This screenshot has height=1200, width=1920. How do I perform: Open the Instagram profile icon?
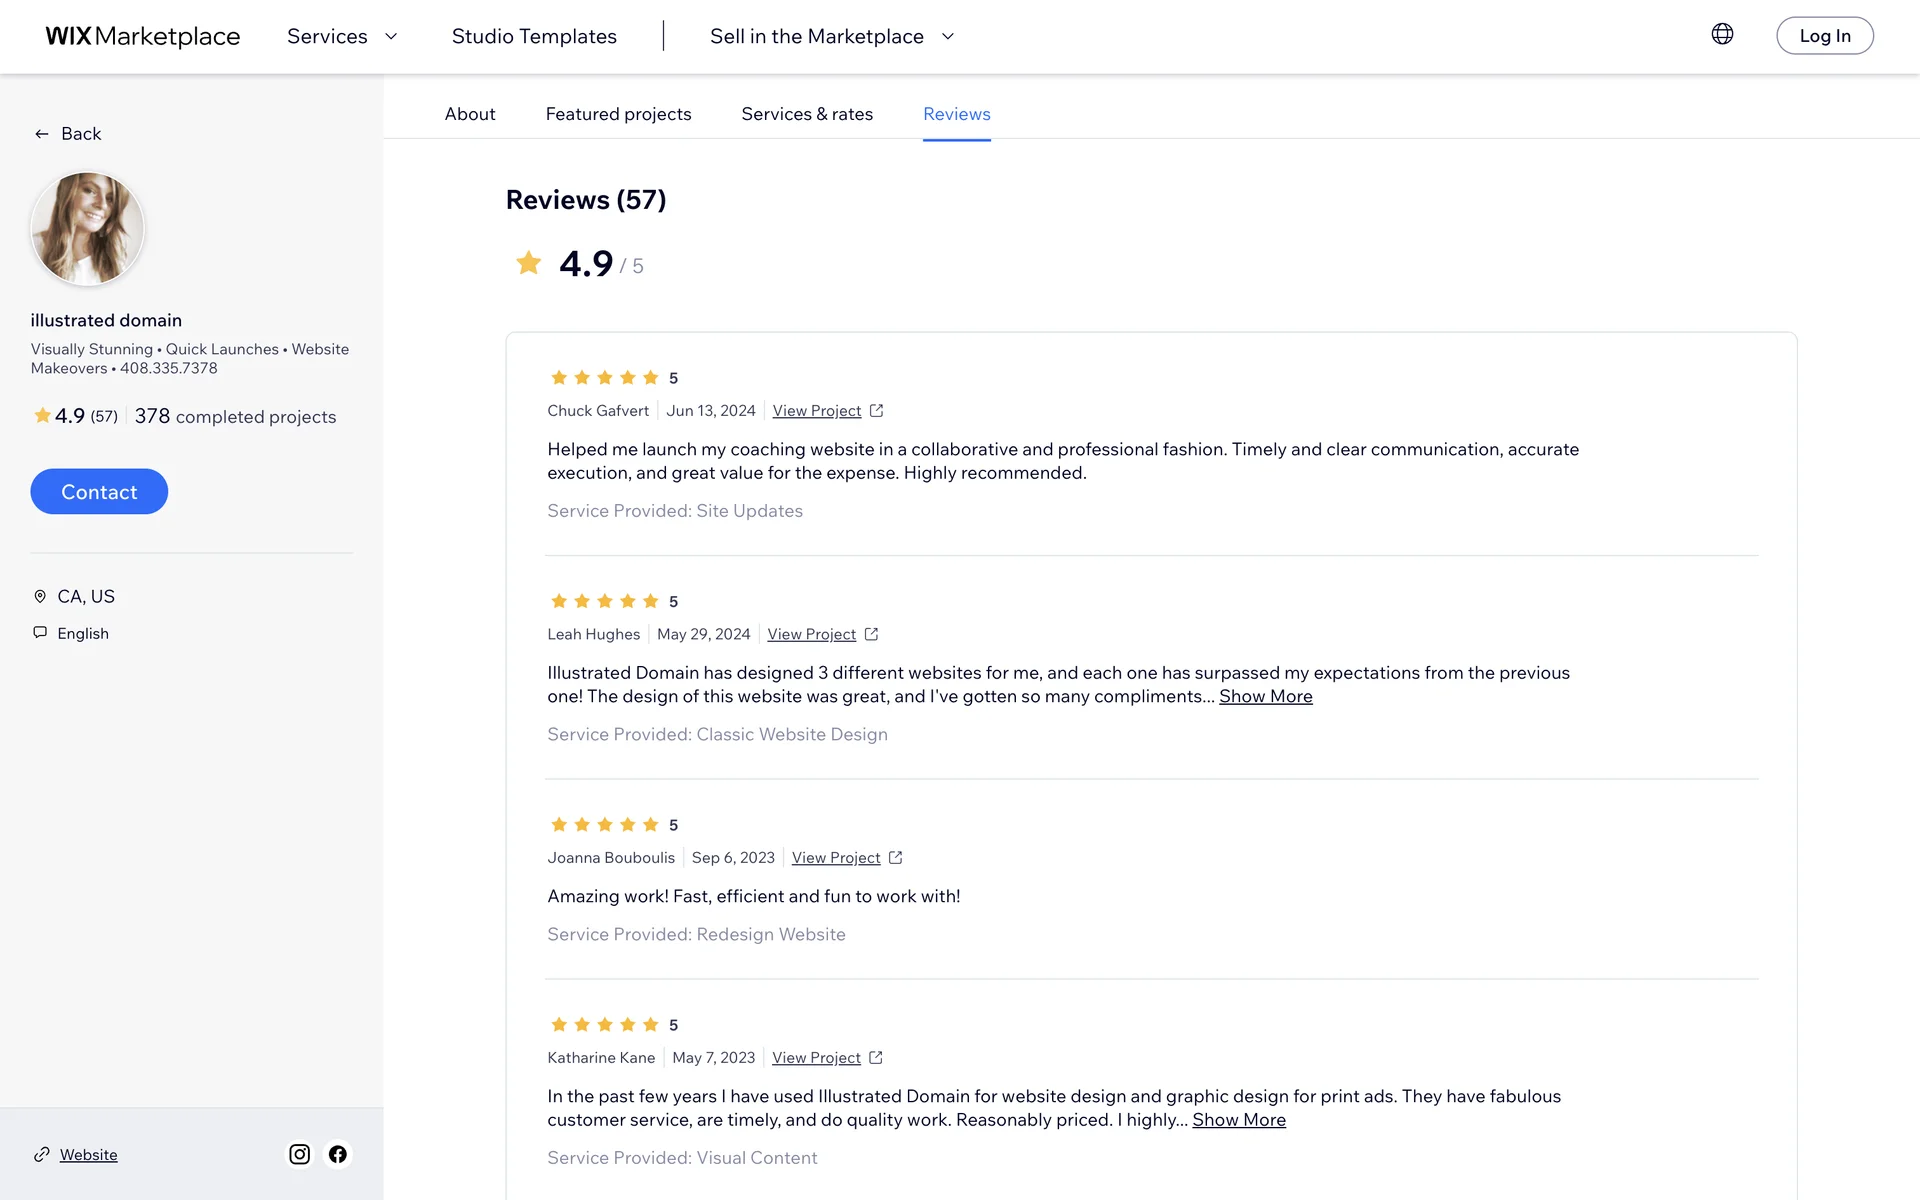coord(299,1154)
